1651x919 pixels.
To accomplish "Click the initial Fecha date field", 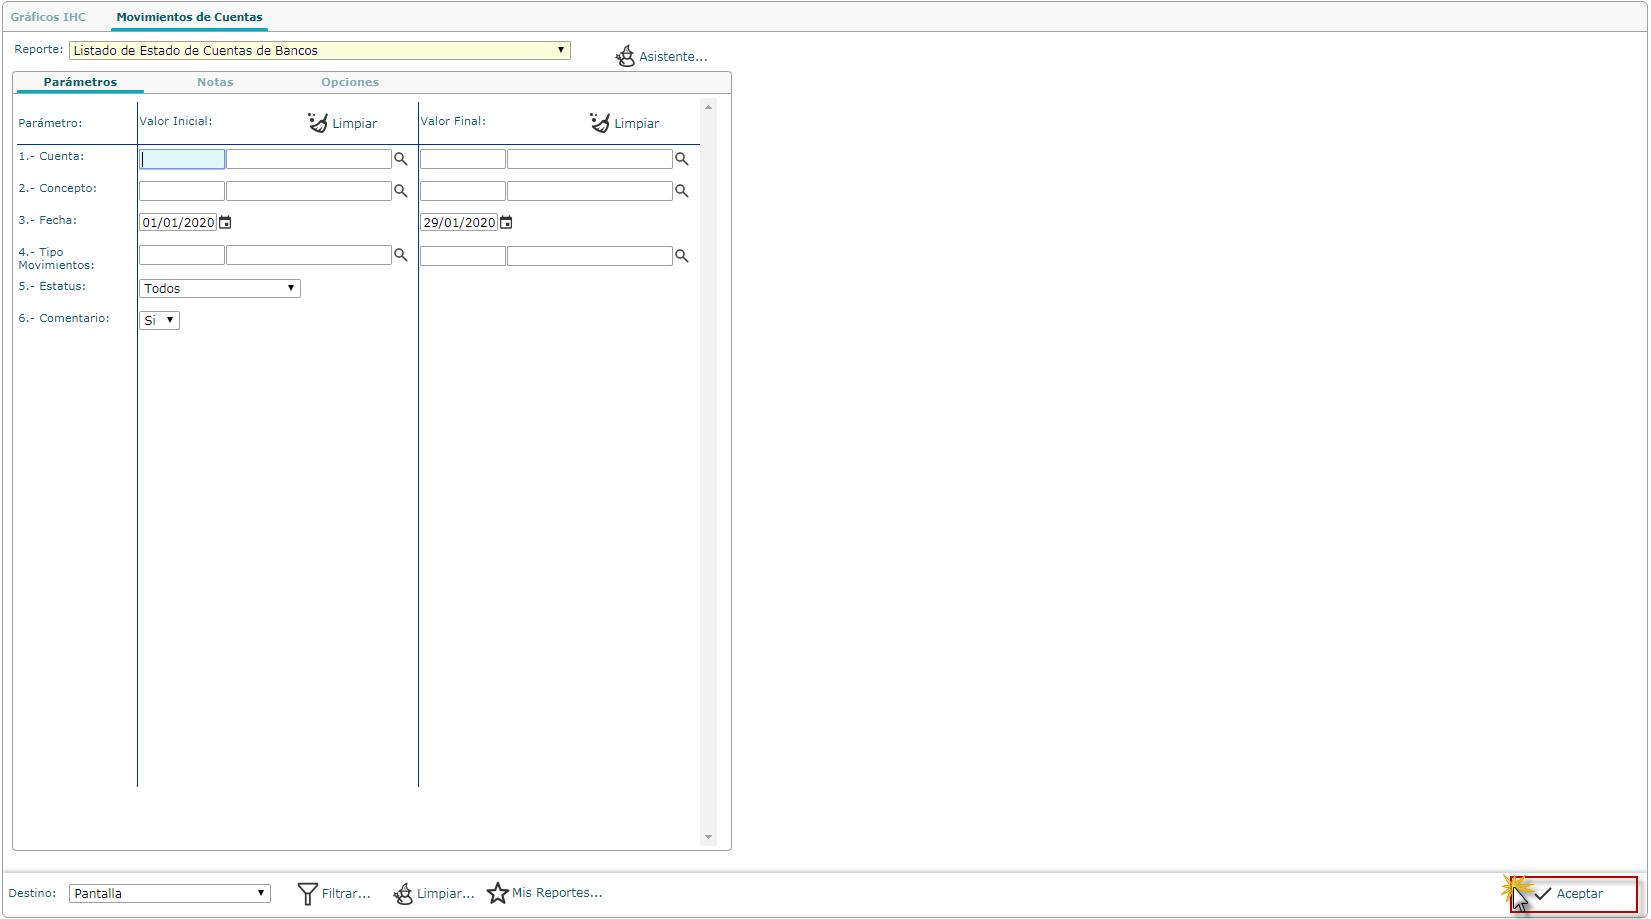I will [178, 222].
